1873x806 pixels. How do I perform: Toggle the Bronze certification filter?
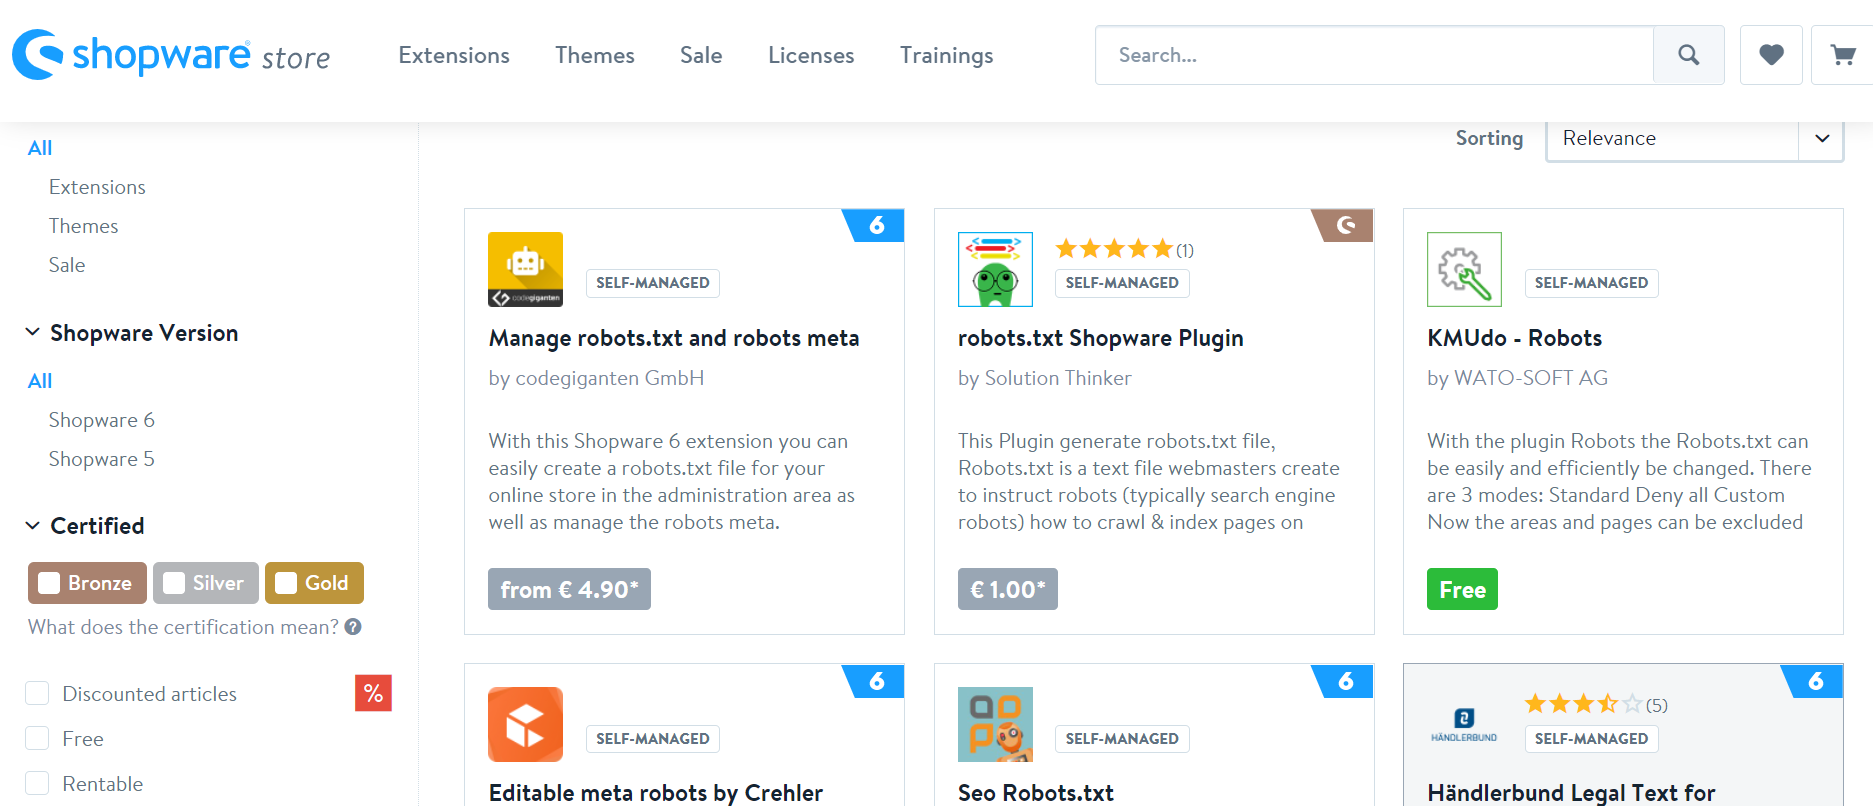tap(87, 583)
